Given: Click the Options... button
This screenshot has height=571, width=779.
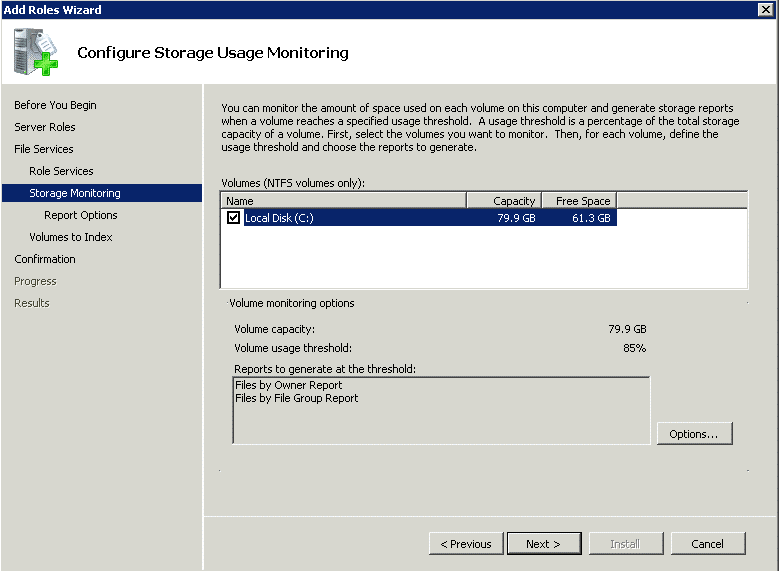Looking at the screenshot, I should 694,433.
